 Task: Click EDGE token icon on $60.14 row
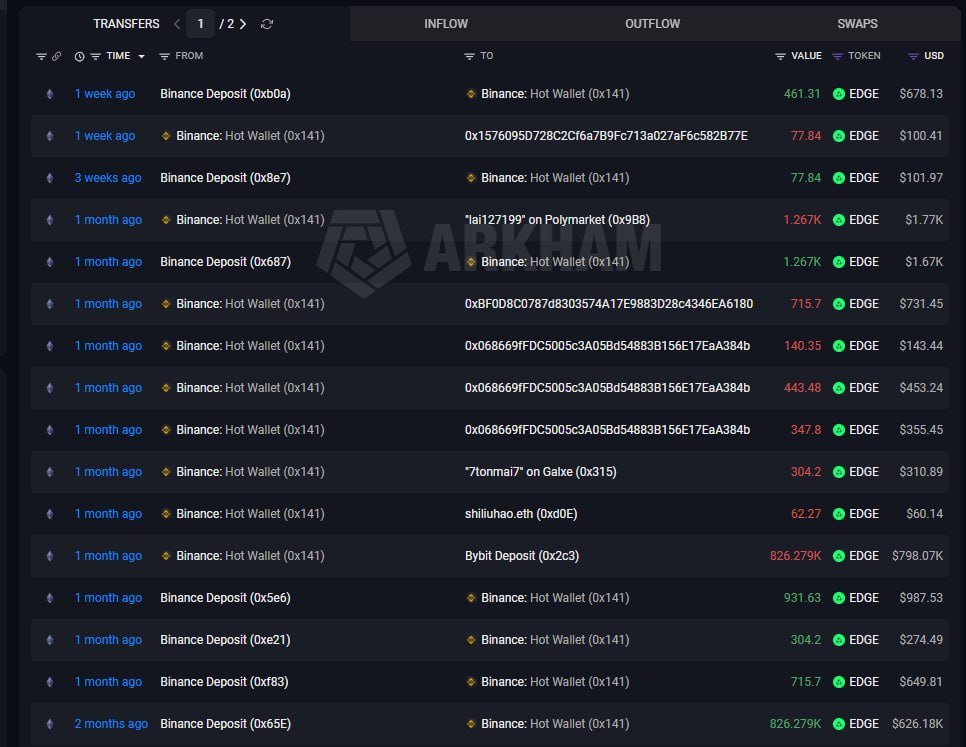[838, 514]
